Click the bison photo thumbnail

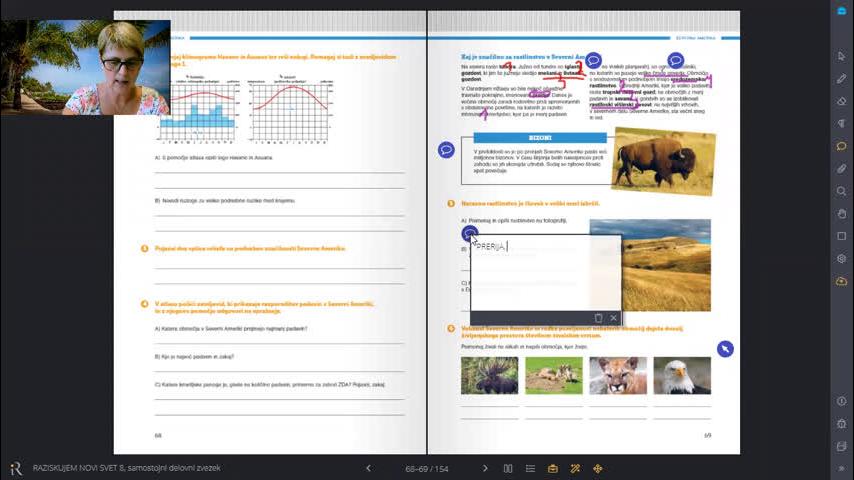click(x=662, y=160)
